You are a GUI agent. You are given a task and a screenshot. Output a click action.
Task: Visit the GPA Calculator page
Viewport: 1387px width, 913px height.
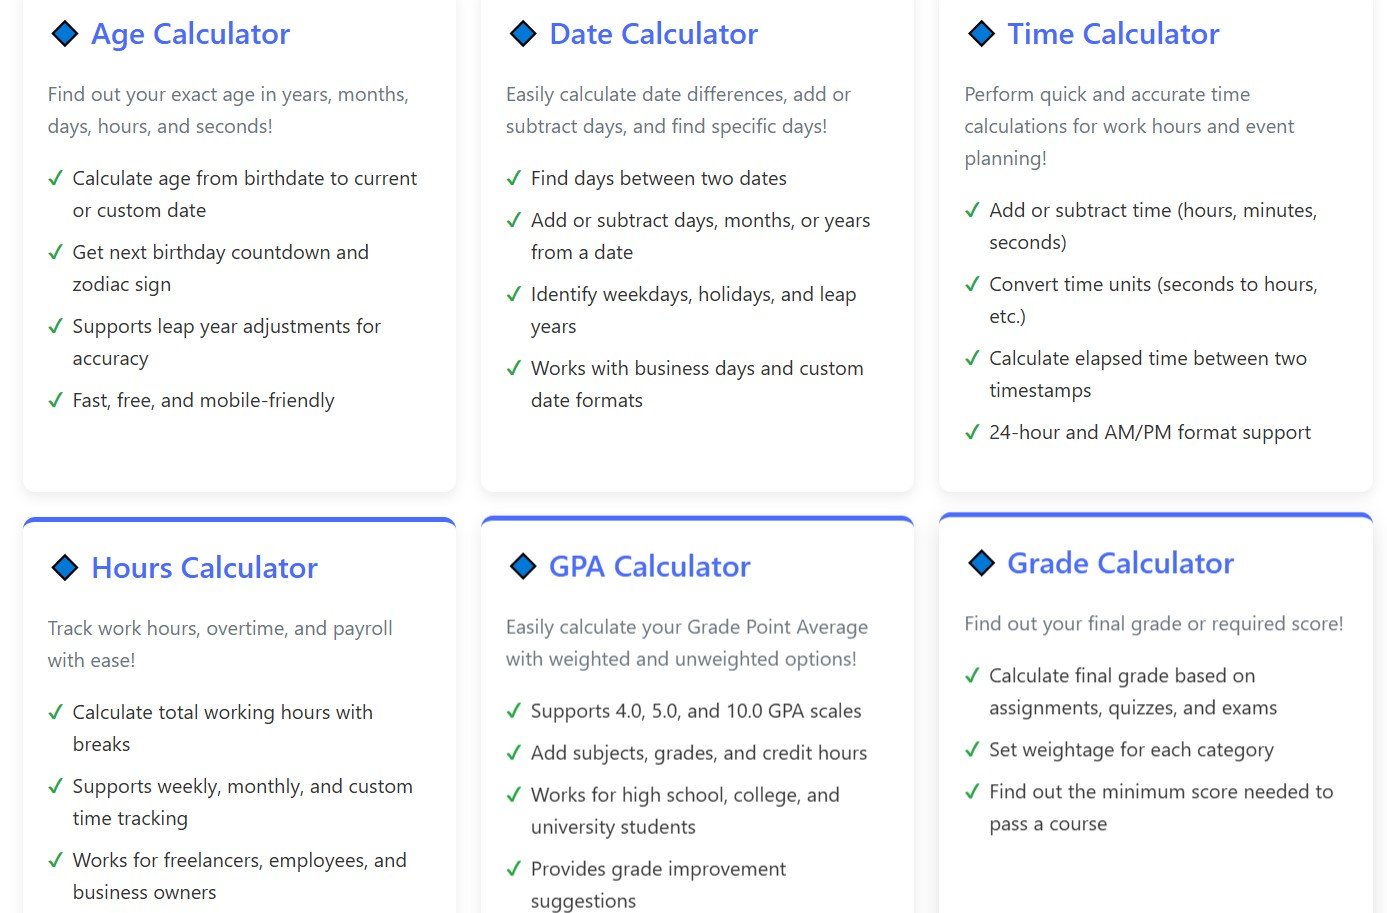click(x=649, y=567)
